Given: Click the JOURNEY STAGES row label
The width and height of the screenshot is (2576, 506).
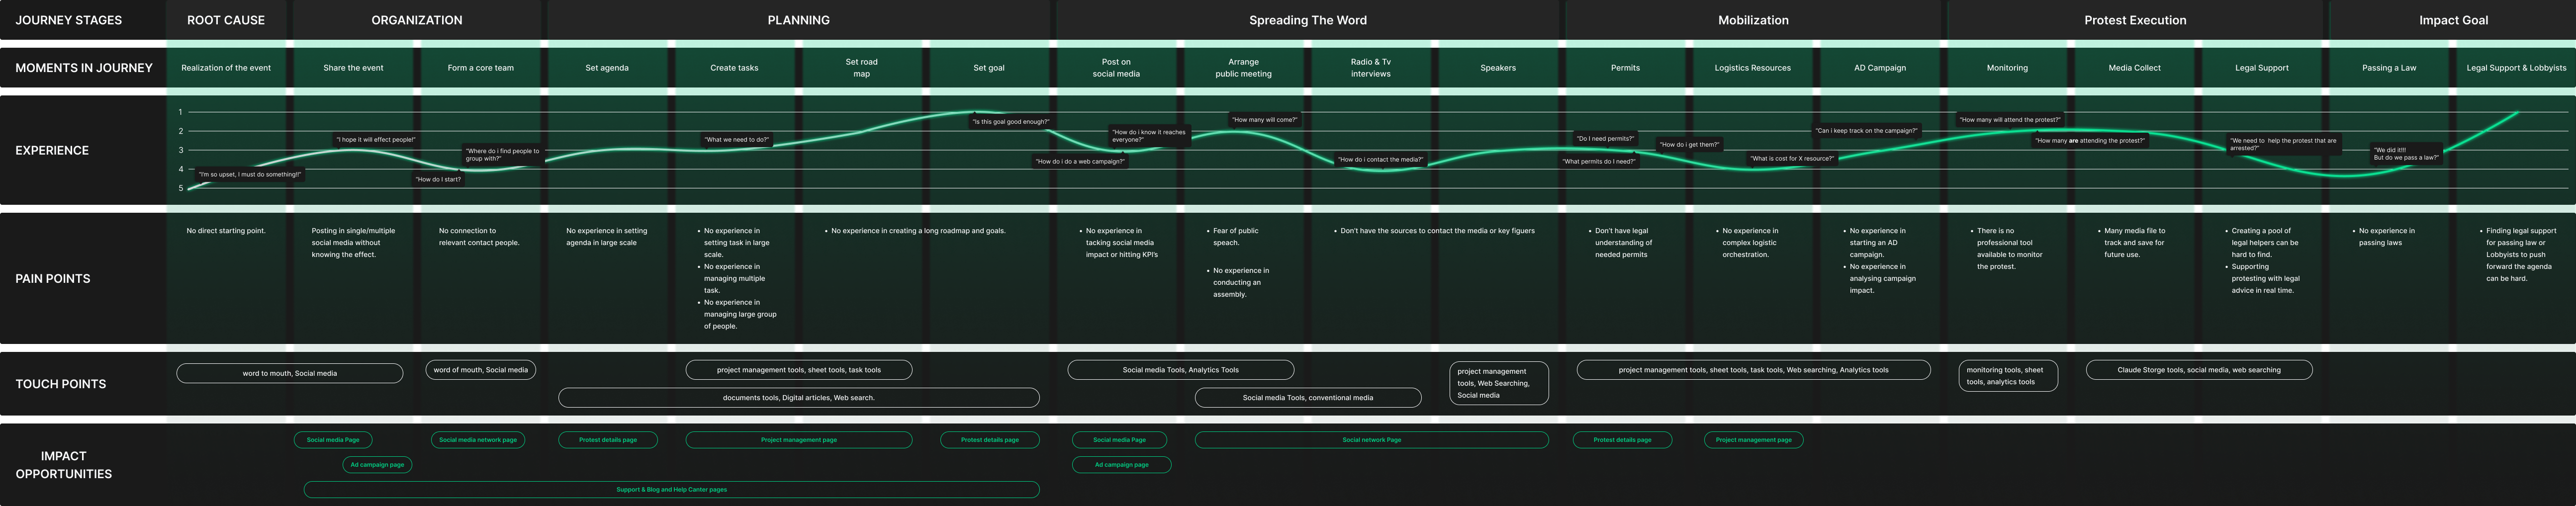Looking at the screenshot, I should coord(69,20).
